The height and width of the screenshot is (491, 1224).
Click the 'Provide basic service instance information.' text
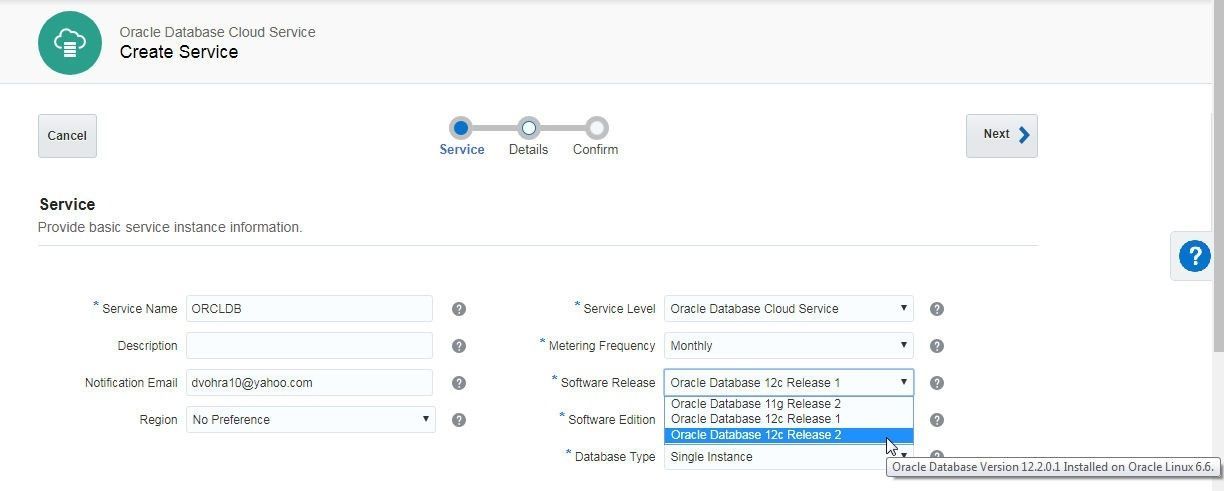point(170,227)
